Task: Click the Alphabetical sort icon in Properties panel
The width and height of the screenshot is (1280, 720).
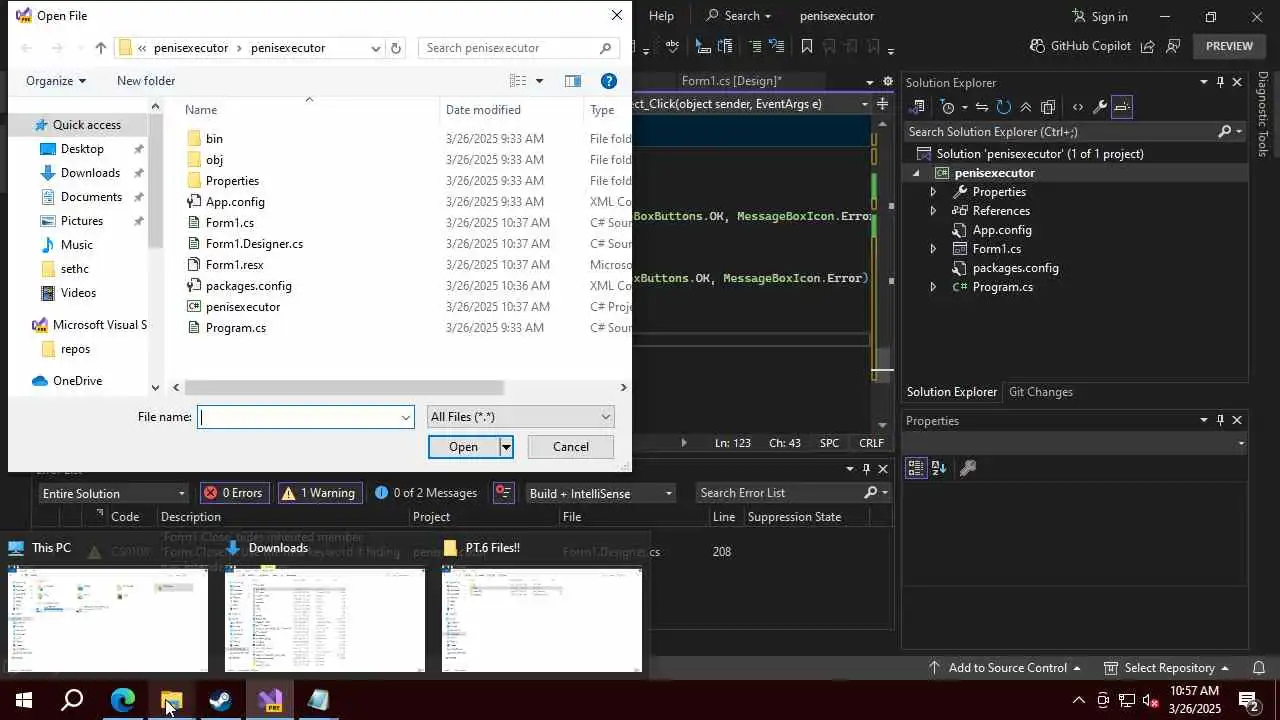Action: (x=939, y=468)
